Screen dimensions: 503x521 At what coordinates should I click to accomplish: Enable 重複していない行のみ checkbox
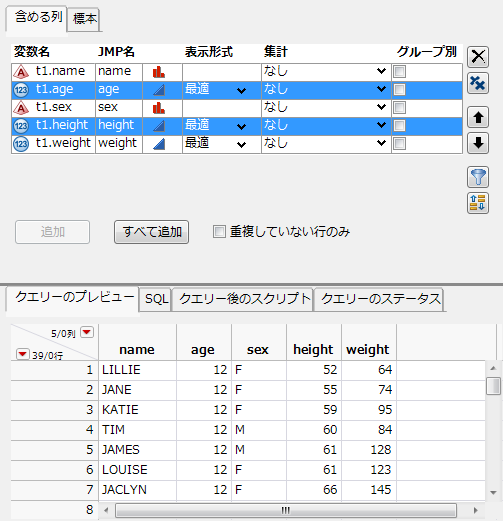(219, 231)
